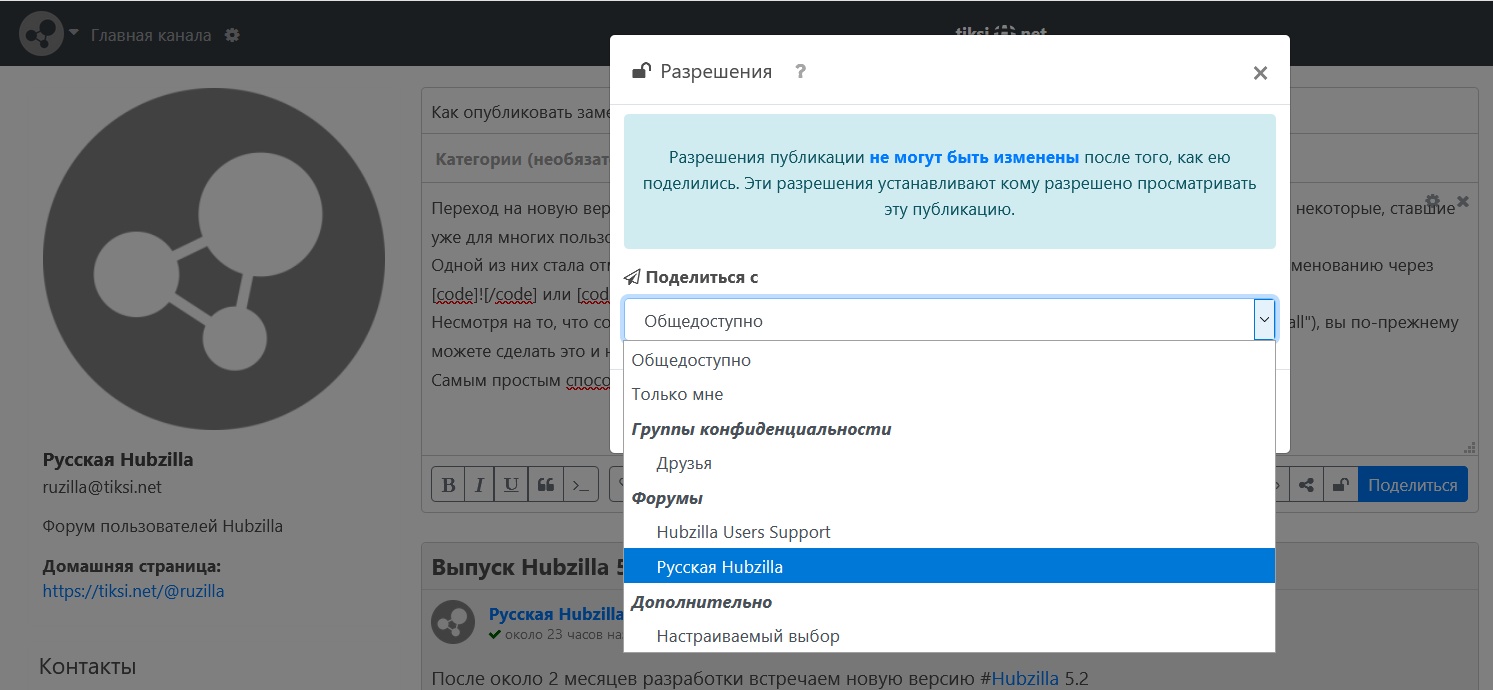Viewport: 1493px width, 690px height.
Task: Click the help question mark next to Разрешения
Action: [x=800, y=72]
